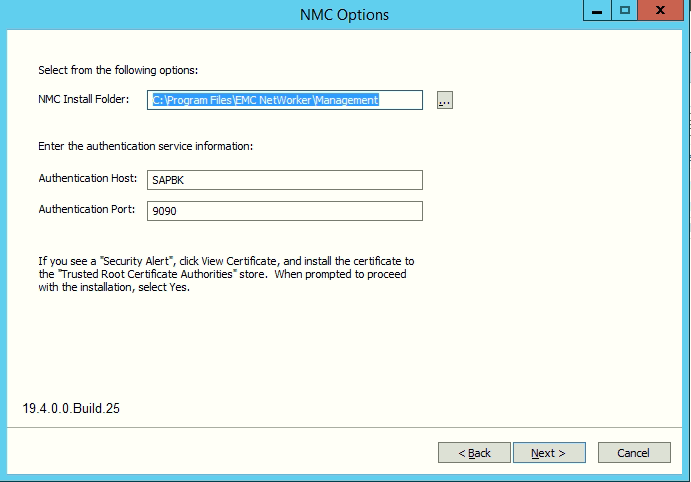This screenshot has width=691, height=482.
Task: Click the 'with the installation, select Yes' line
Action: [113, 287]
